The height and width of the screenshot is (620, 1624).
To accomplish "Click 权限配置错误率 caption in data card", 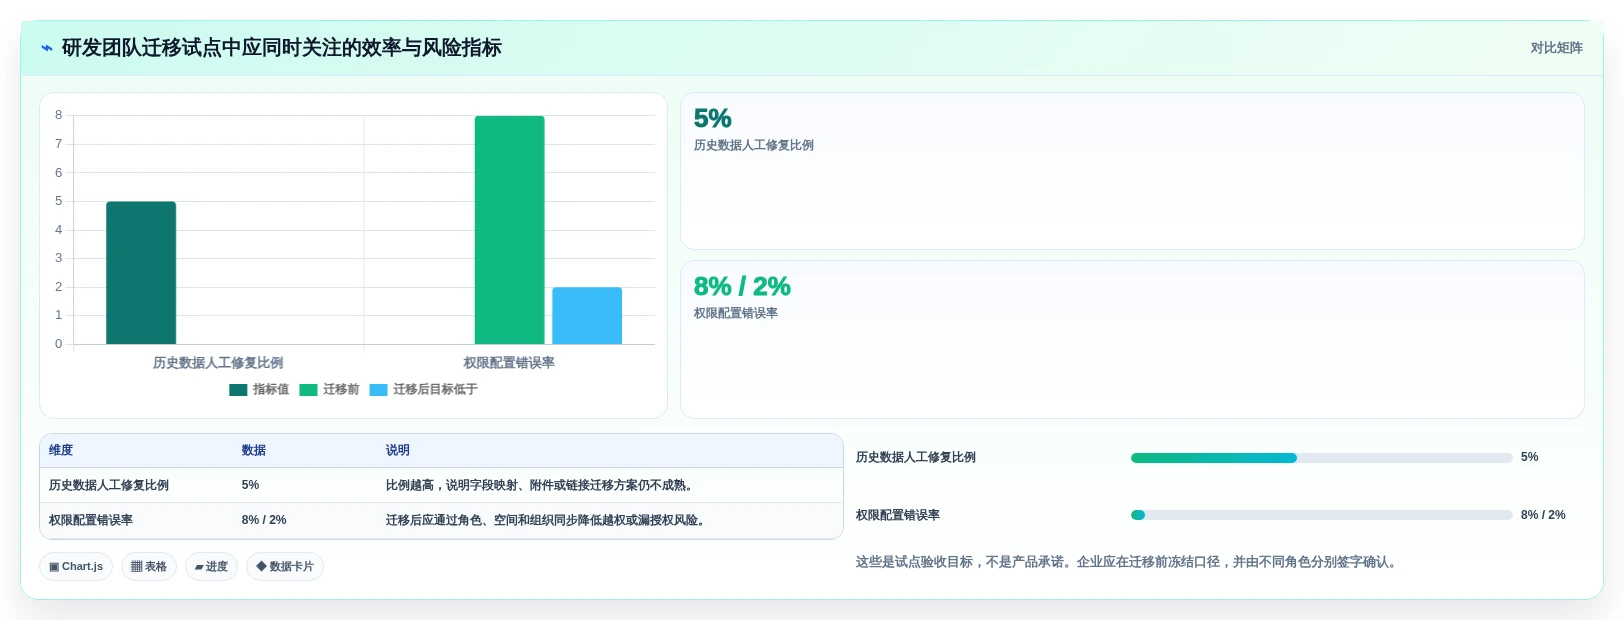I will 736,313.
